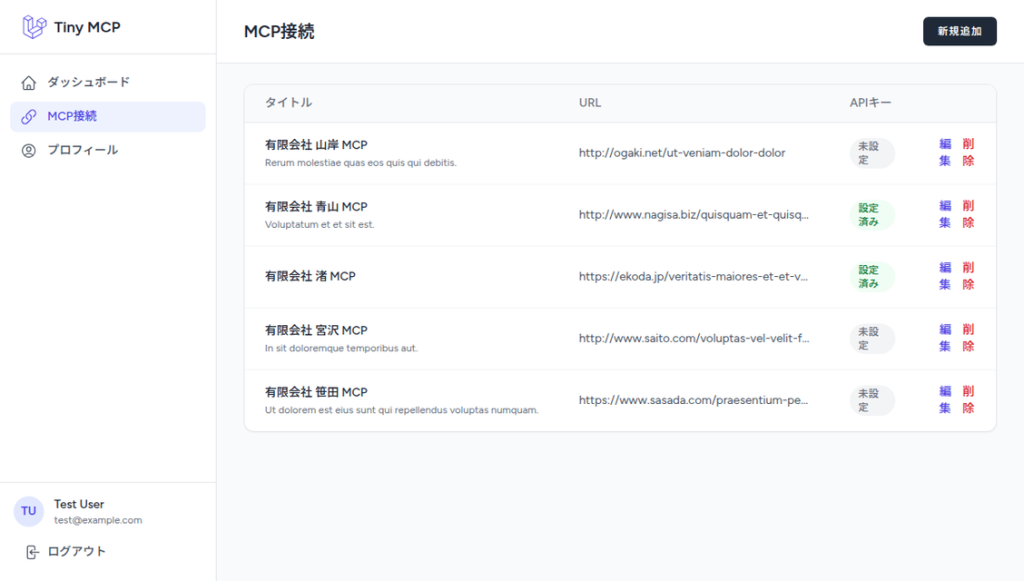This screenshot has width=1024, height=581.
Task: Delete the 有限会社 青山 MCP row
Action: point(968,214)
